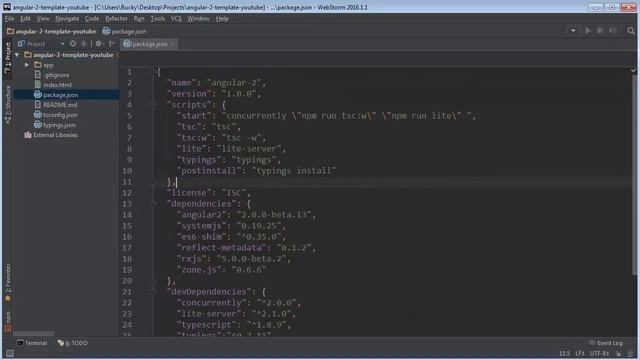640x360 pixels.
Task: Toggle the Project tool window side tab
Action: (x=7, y=58)
